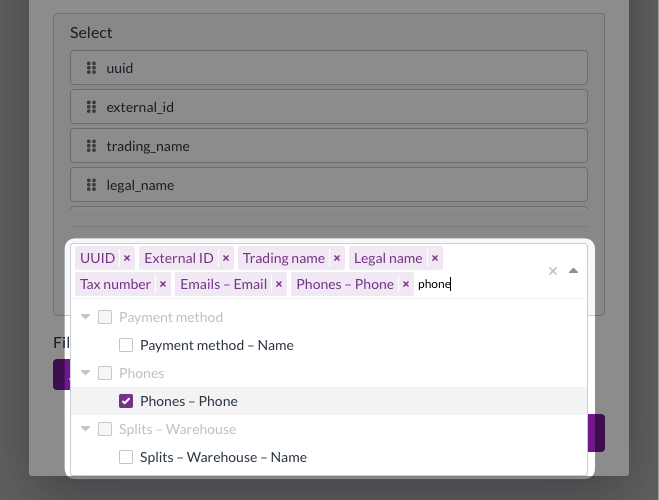This screenshot has height=500, width=659.
Task: Collapse the Payment method group
Action: click(x=86, y=317)
